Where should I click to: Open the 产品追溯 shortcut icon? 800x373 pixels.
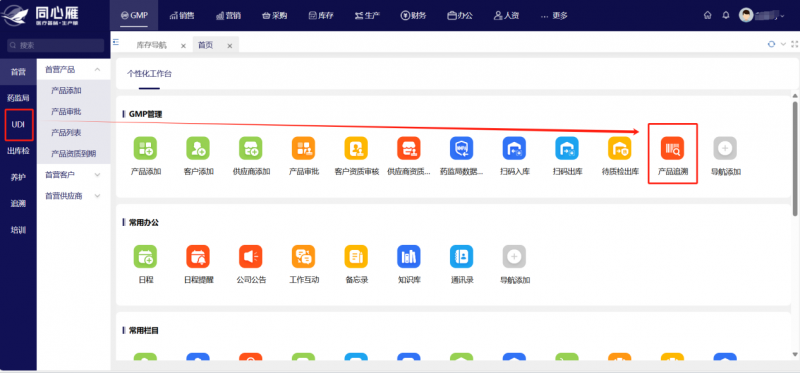672,148
